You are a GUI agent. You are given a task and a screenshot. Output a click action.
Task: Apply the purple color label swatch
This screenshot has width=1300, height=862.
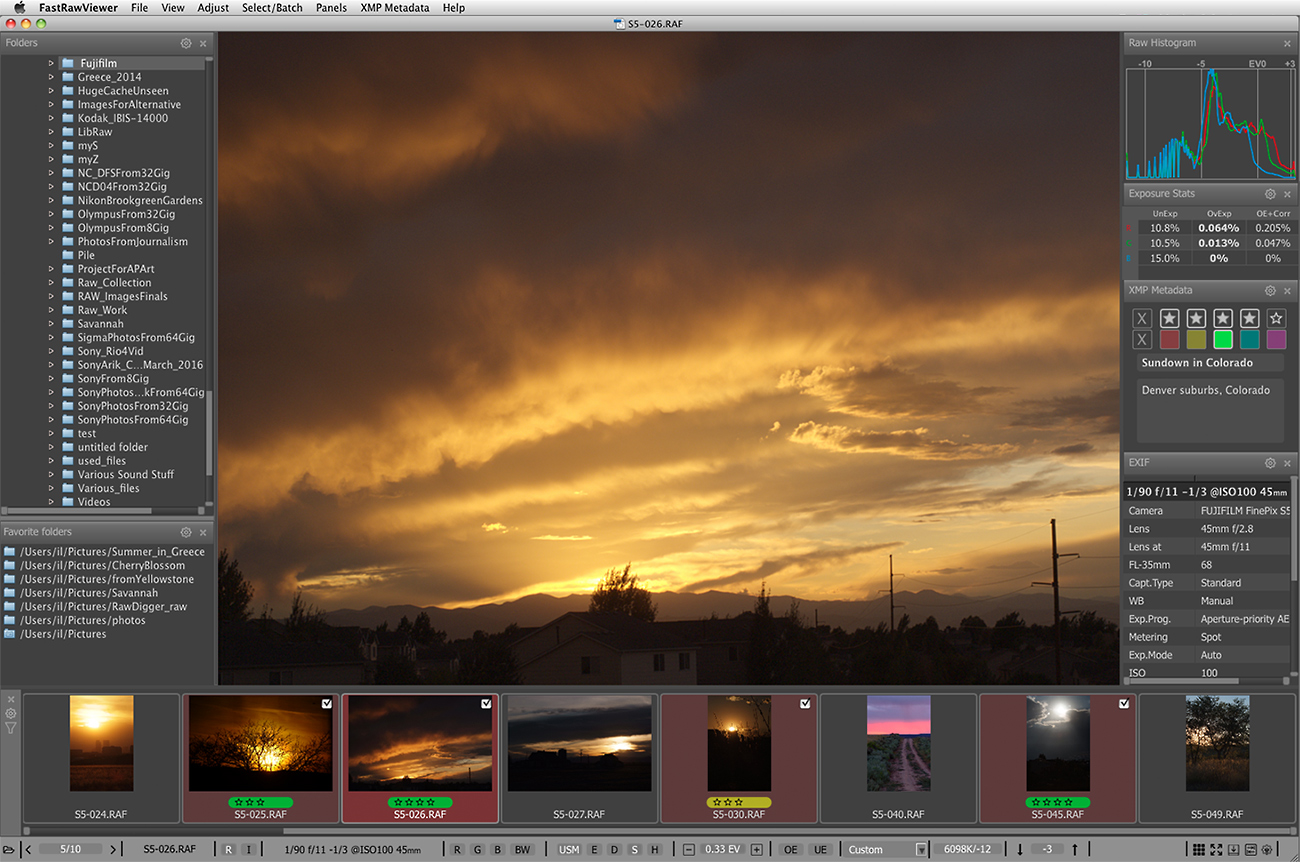click(x=1276, y=339)
